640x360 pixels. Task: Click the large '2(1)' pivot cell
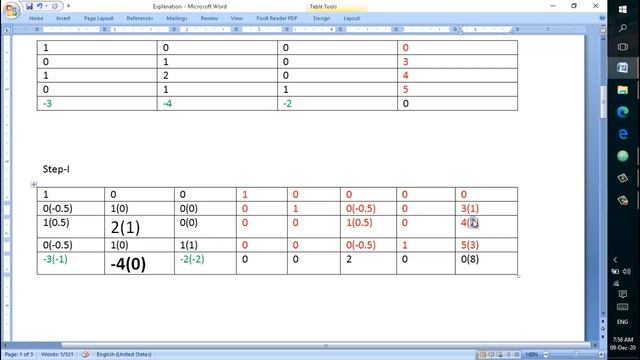point(125,227)
